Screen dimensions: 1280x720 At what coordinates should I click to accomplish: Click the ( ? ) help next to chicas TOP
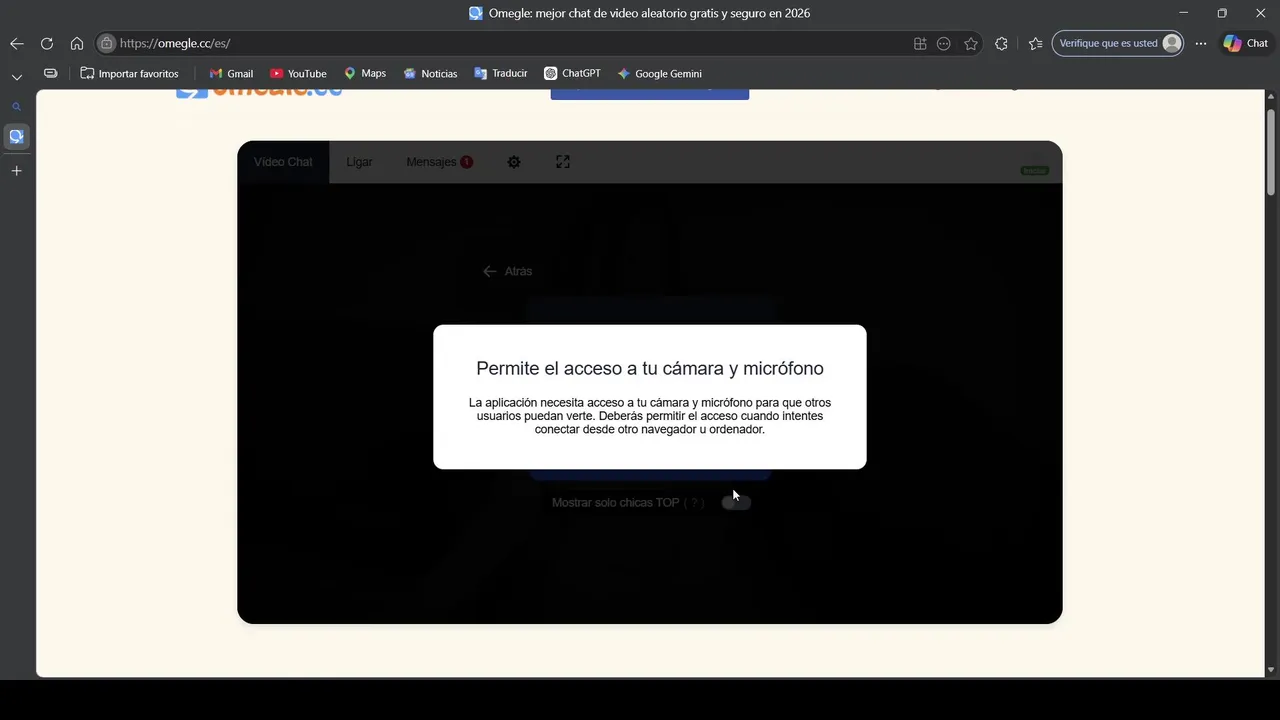(x=693, y=502)
